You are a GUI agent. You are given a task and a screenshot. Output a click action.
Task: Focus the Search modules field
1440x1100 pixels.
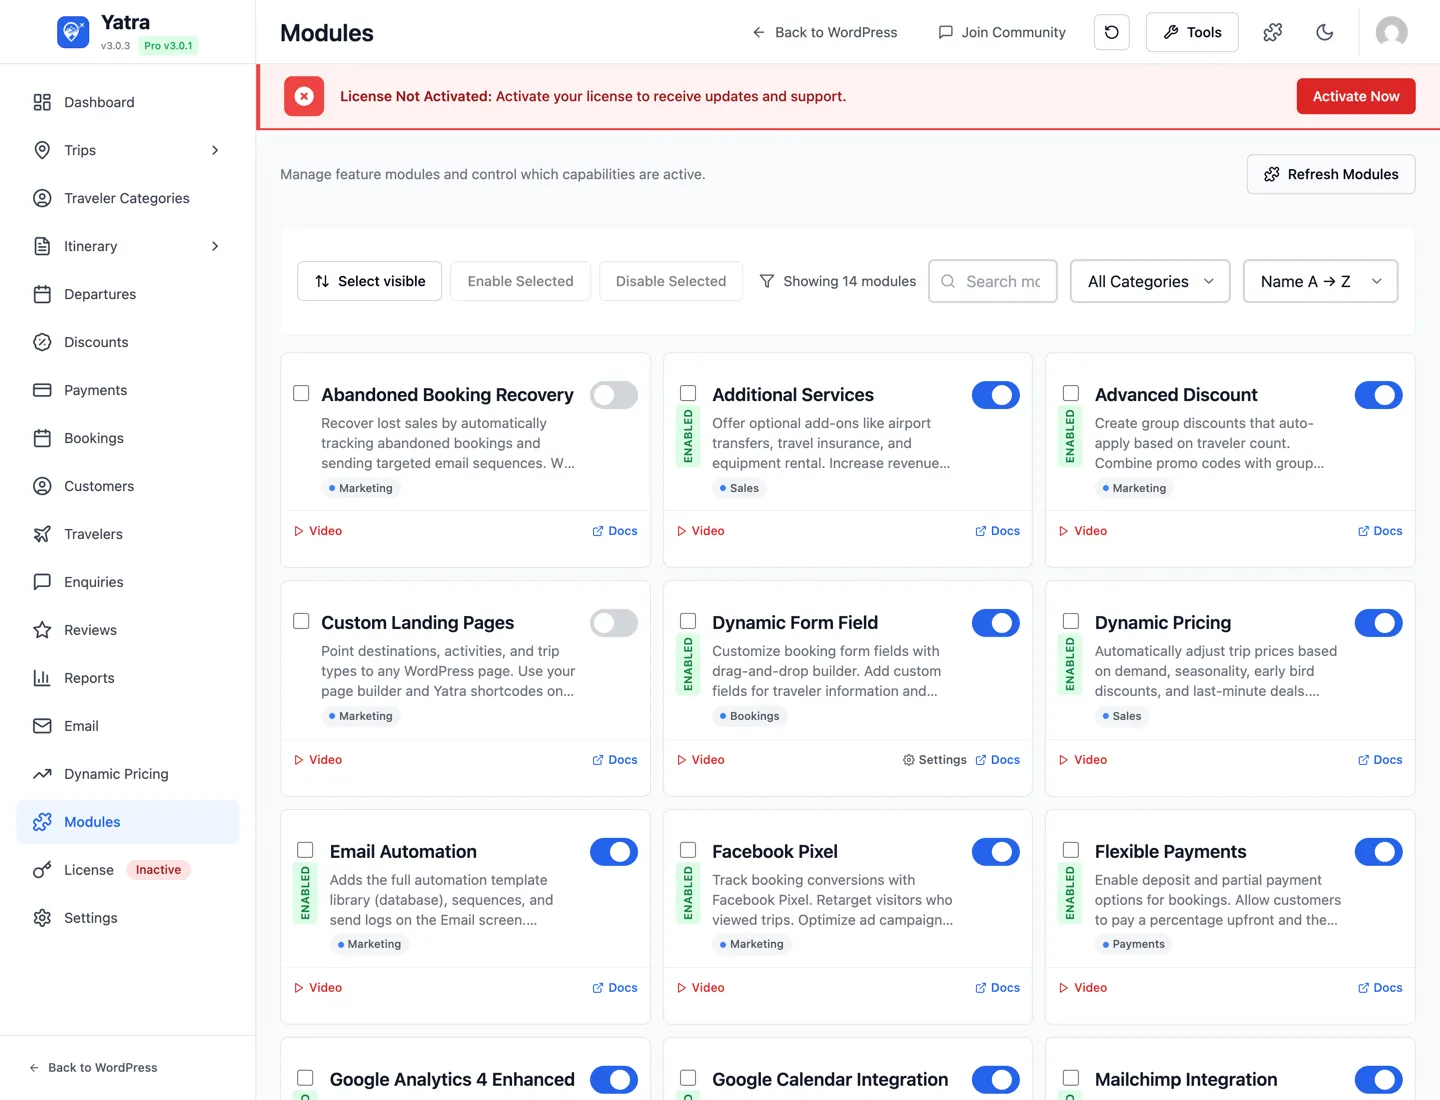coord(993,281)
